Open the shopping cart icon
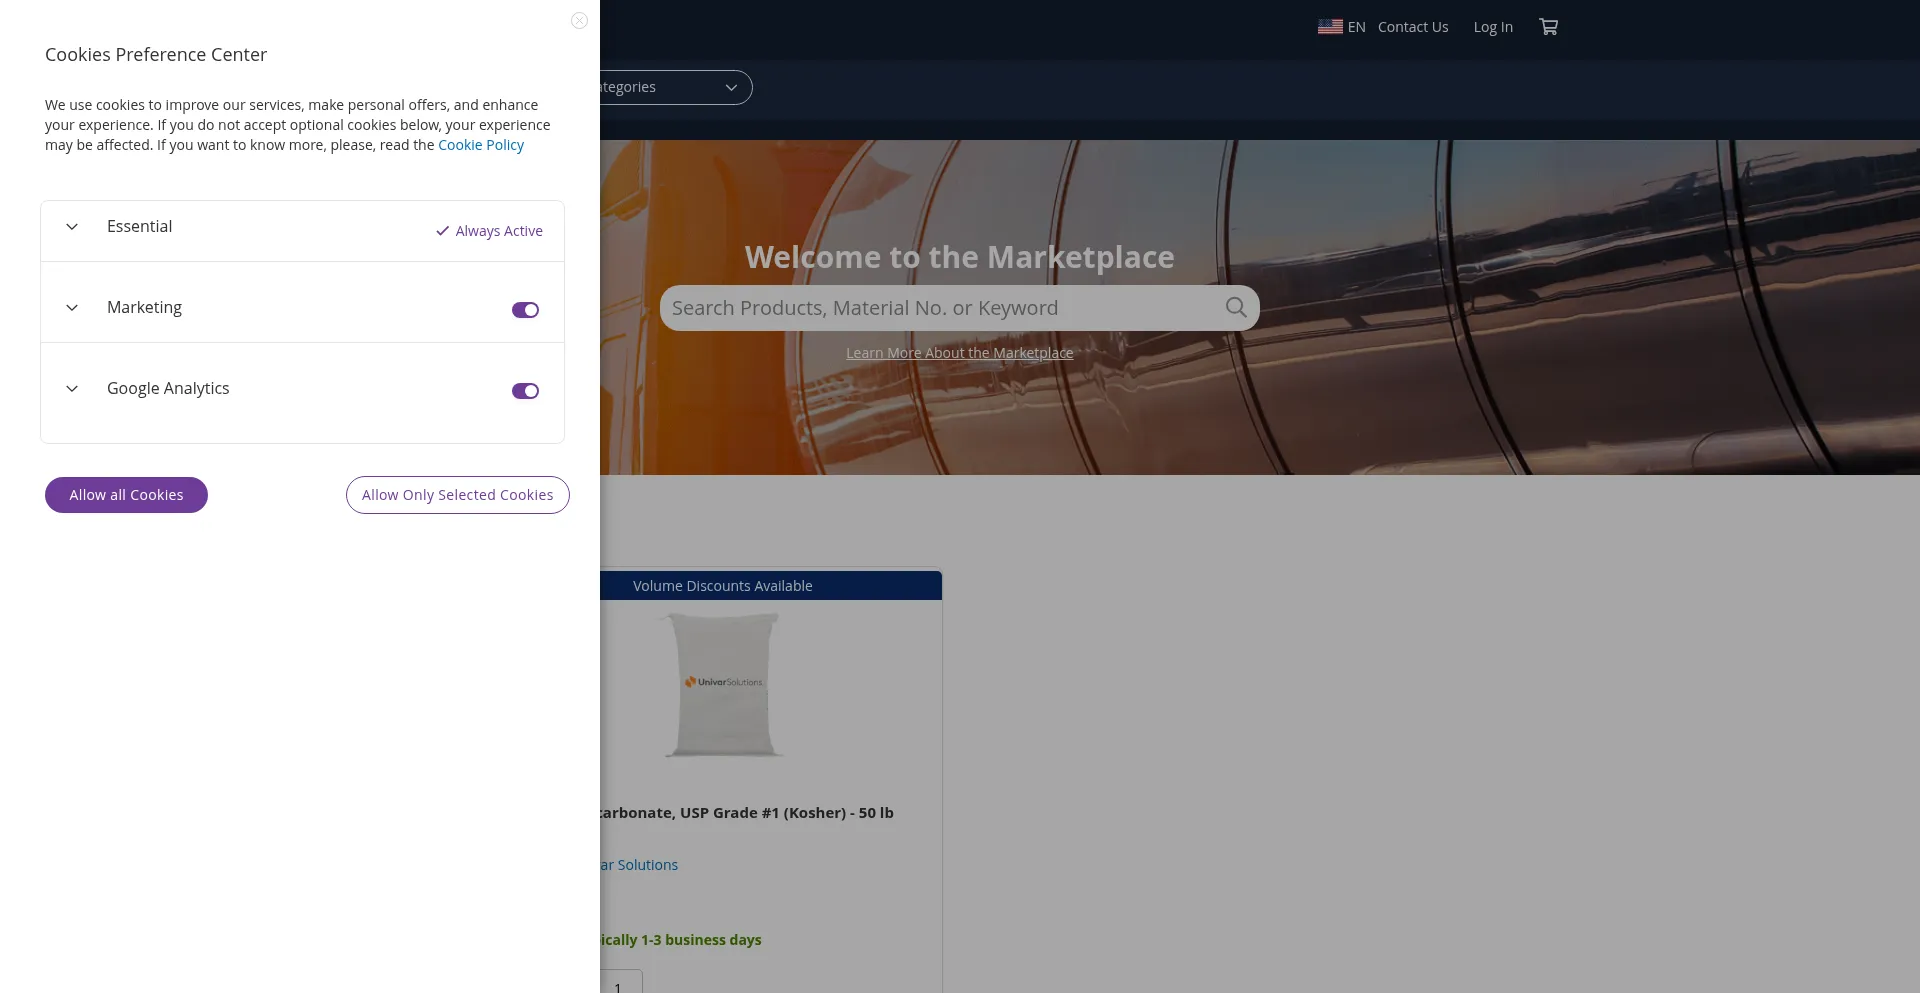1920x993 pixels. click(x=1548, y=27)
